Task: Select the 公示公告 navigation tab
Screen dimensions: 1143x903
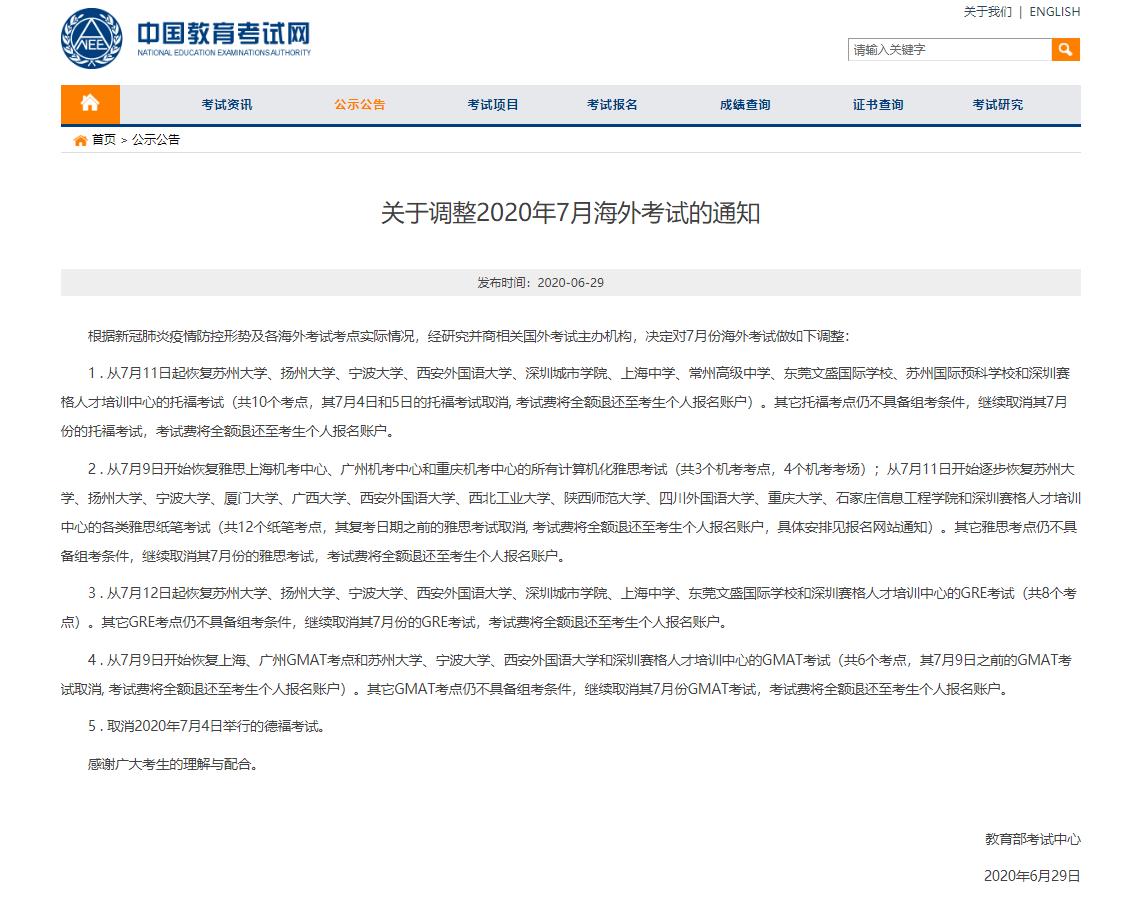Action: coord(360,105)
